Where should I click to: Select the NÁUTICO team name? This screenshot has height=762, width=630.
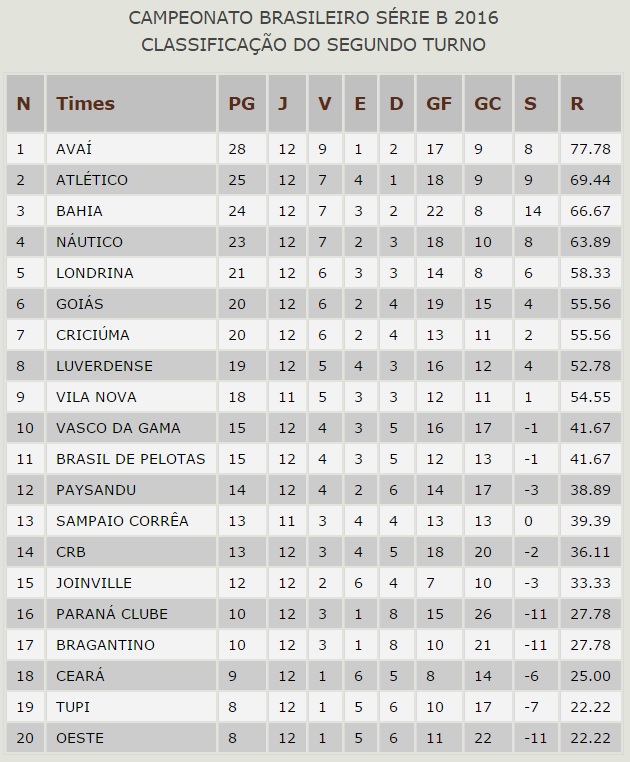(89, 242)
